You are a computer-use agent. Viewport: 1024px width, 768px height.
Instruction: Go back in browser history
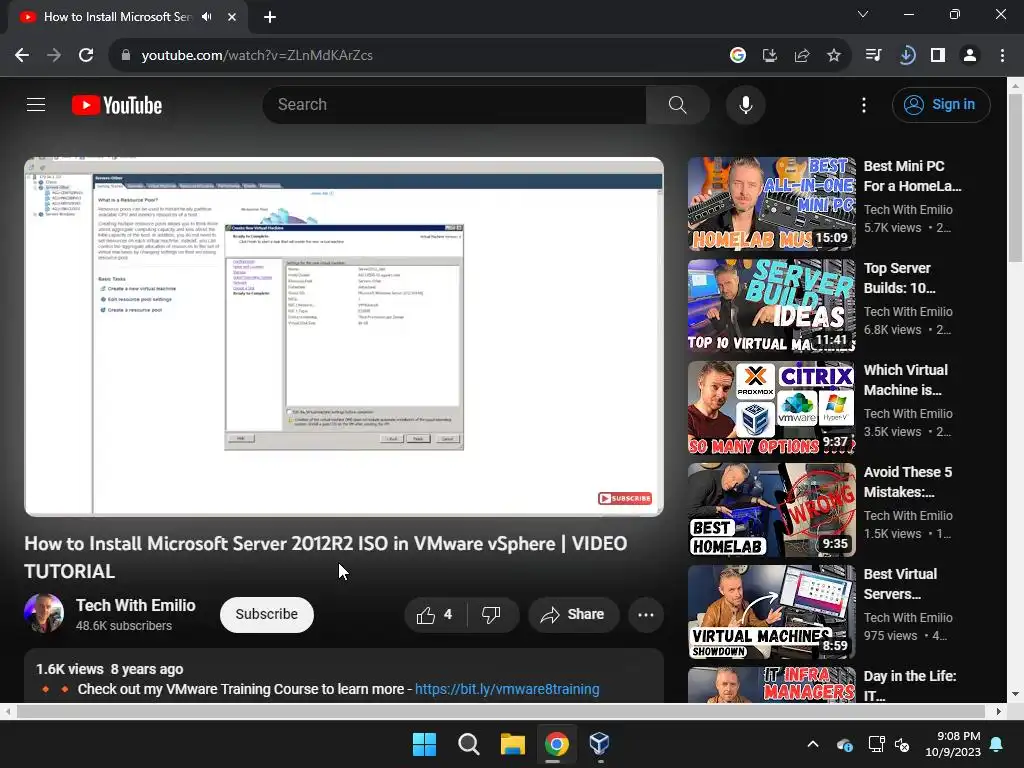[22, 55]
